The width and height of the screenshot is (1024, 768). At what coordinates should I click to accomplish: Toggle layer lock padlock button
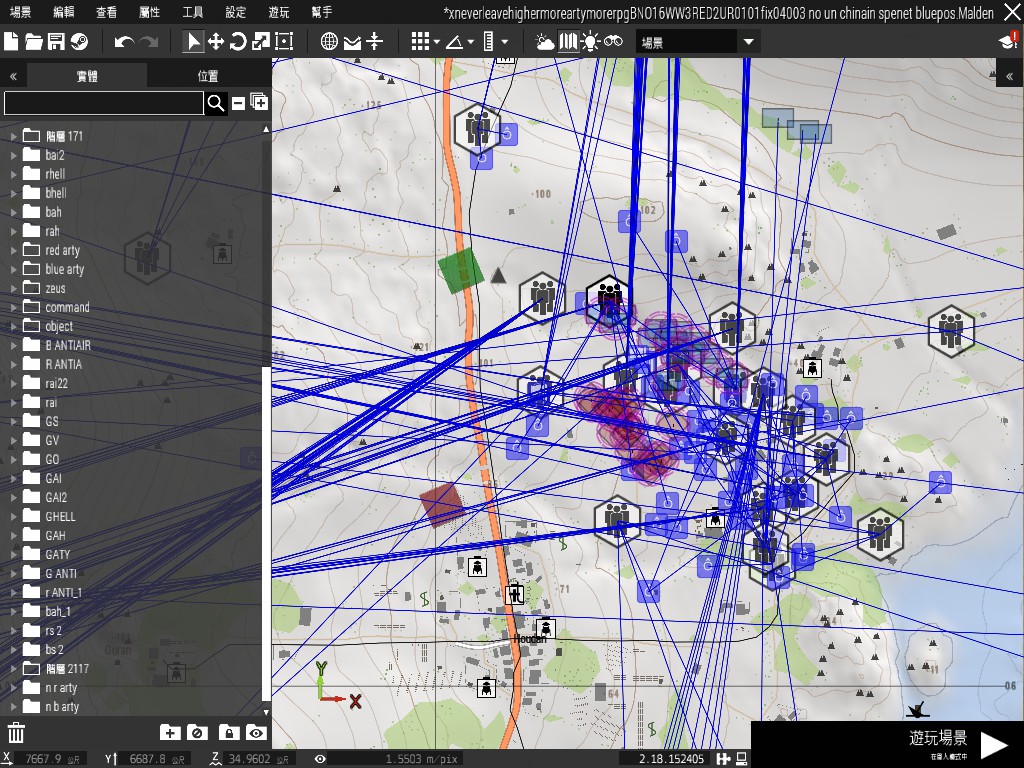pyautogui.click(x=229, y=733)
